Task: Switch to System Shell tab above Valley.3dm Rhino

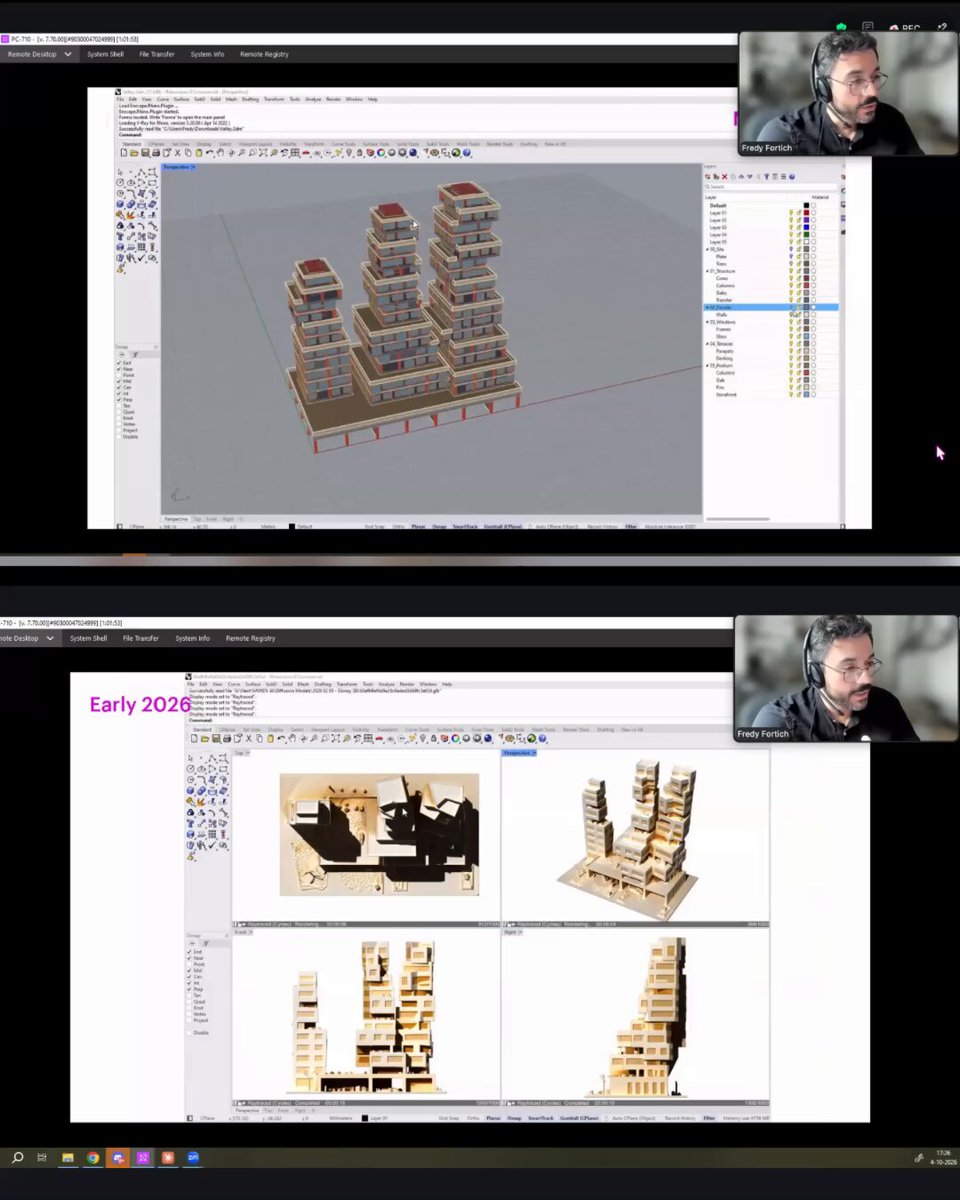Action: [x=105, y=54]
